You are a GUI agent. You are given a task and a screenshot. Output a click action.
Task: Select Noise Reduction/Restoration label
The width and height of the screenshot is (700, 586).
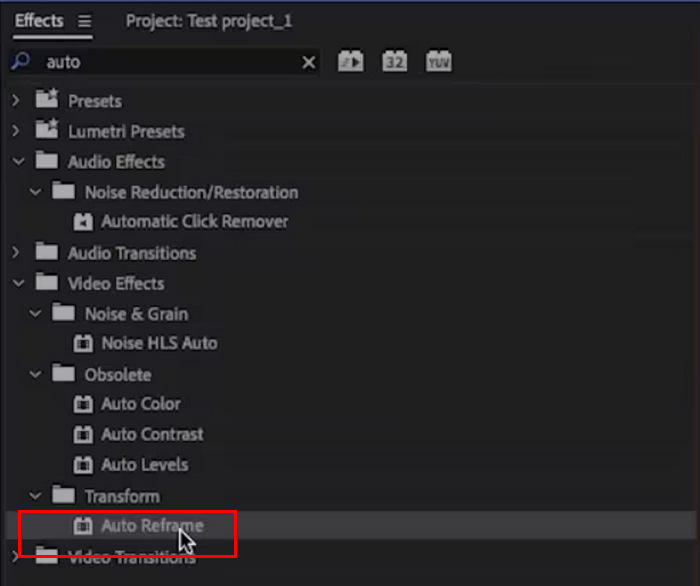[192, 192]
